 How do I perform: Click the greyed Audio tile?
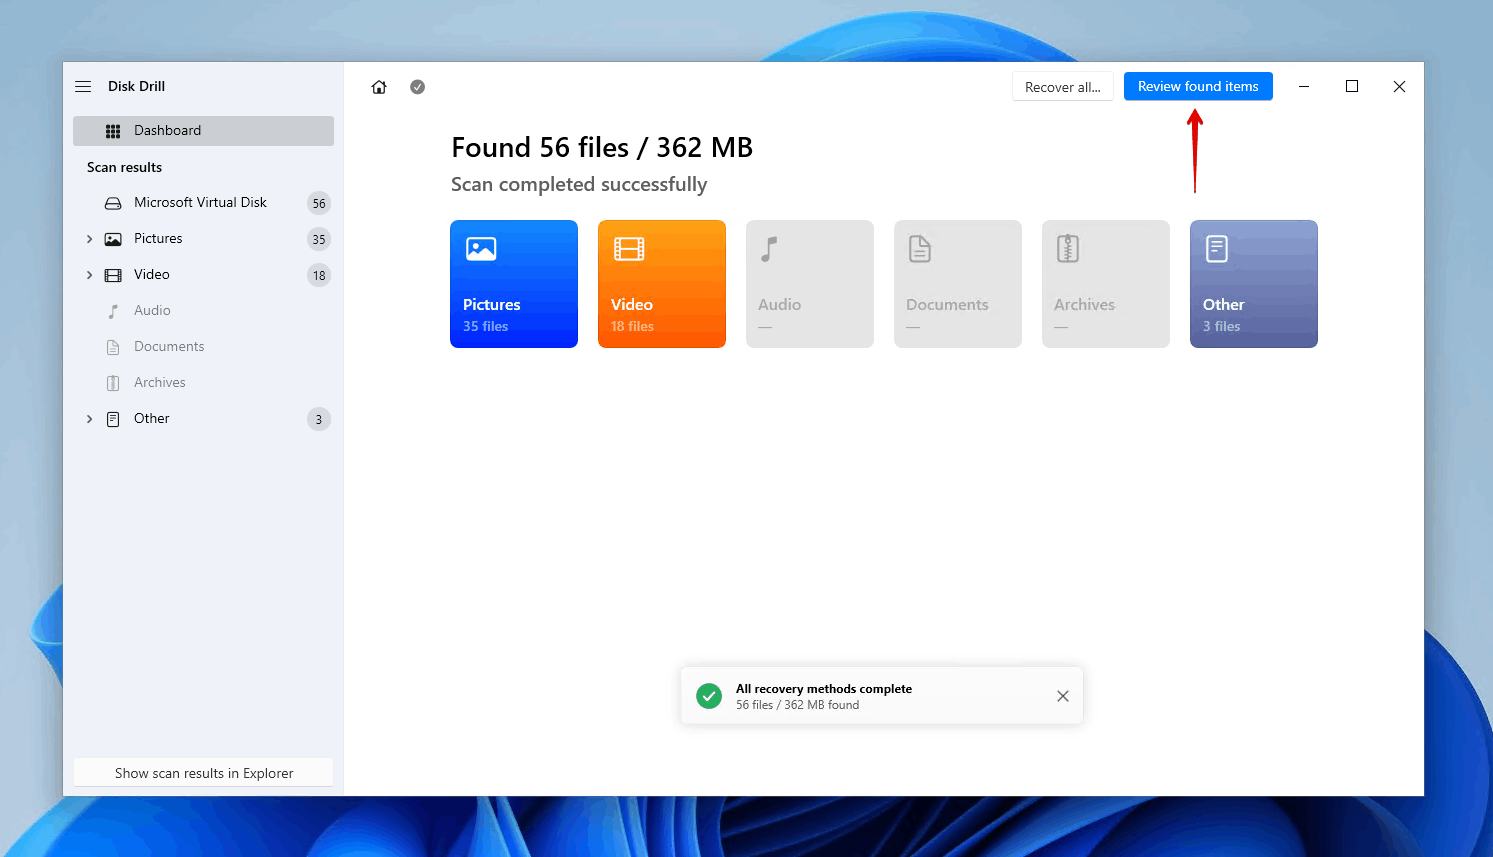[810, 284]
